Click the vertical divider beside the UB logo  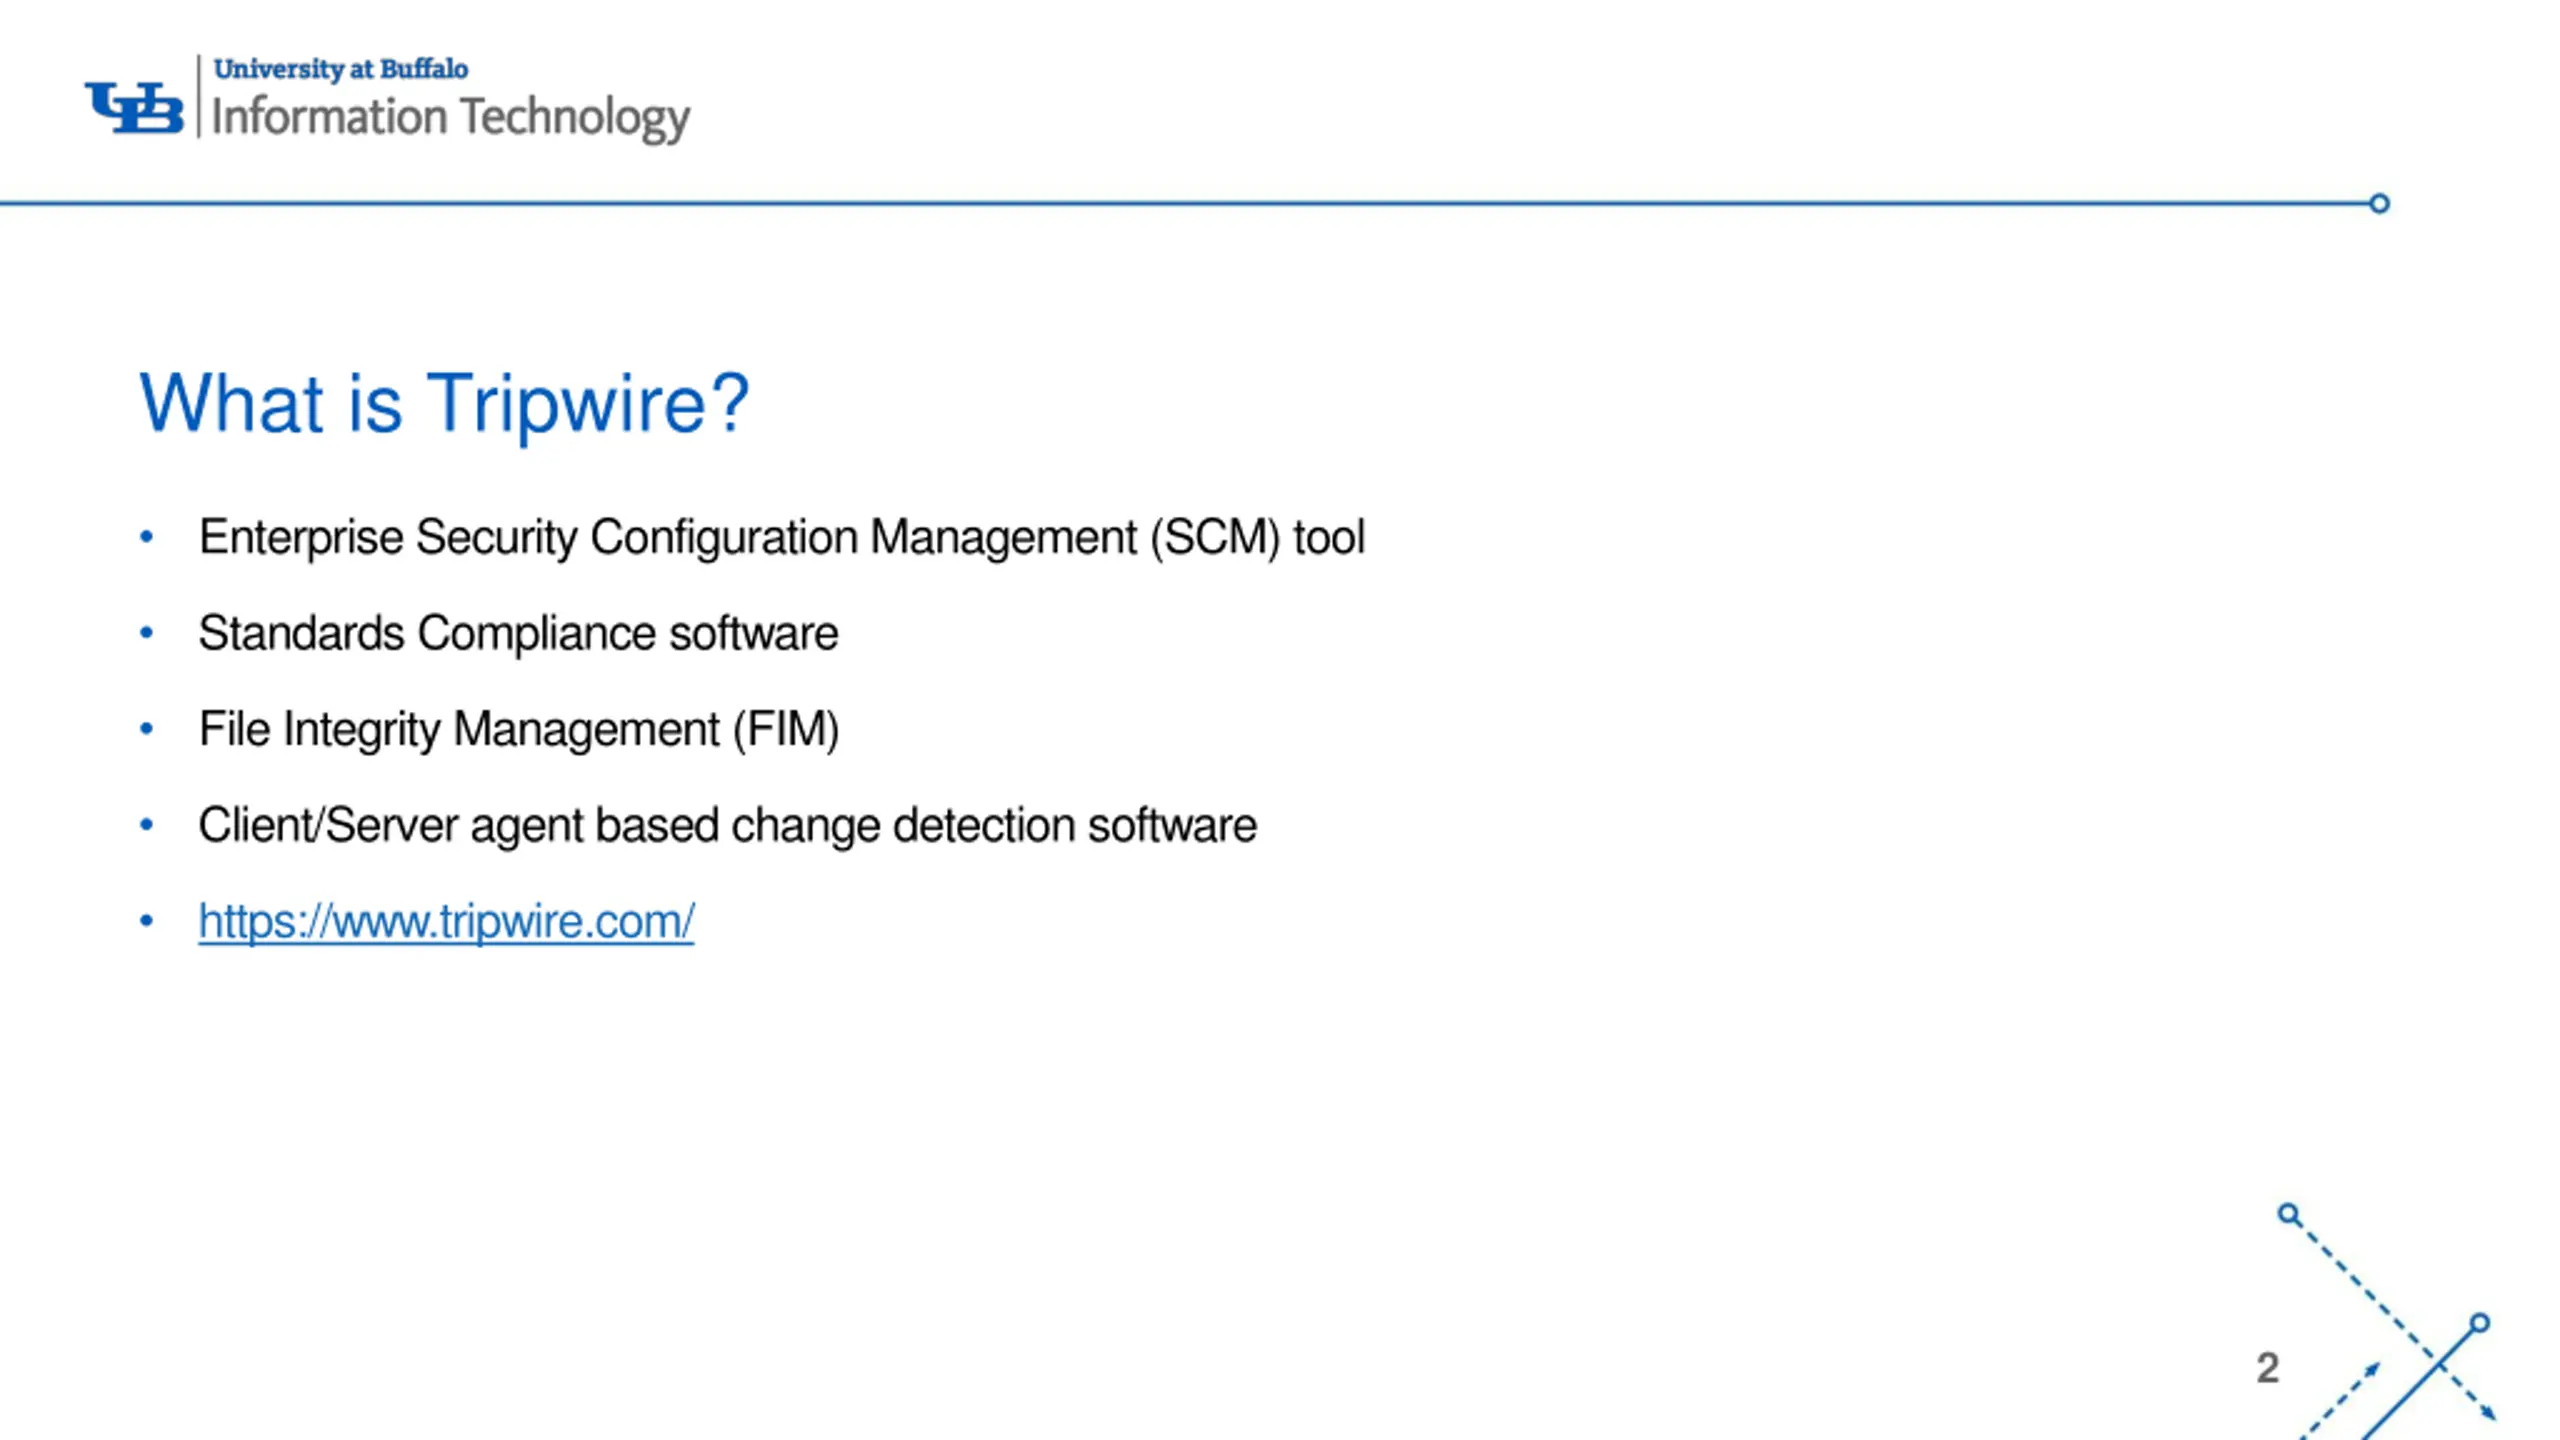pyautogui.click(x=199, y=96)
